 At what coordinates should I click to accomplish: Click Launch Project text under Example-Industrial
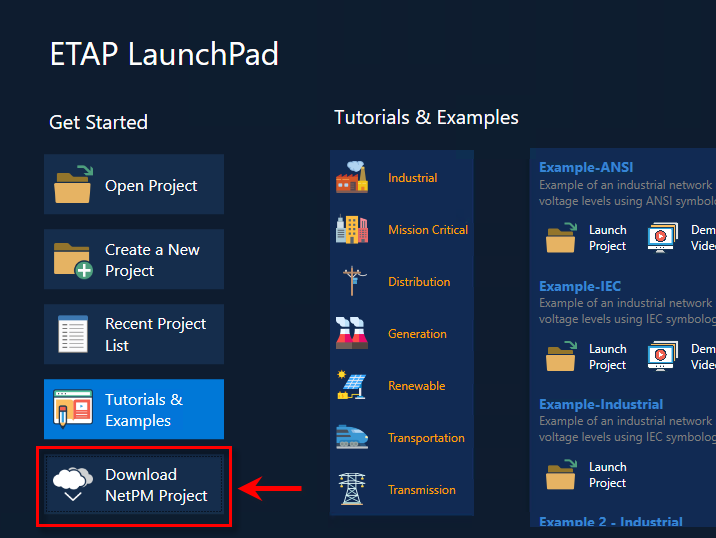(x=607, y=475)
